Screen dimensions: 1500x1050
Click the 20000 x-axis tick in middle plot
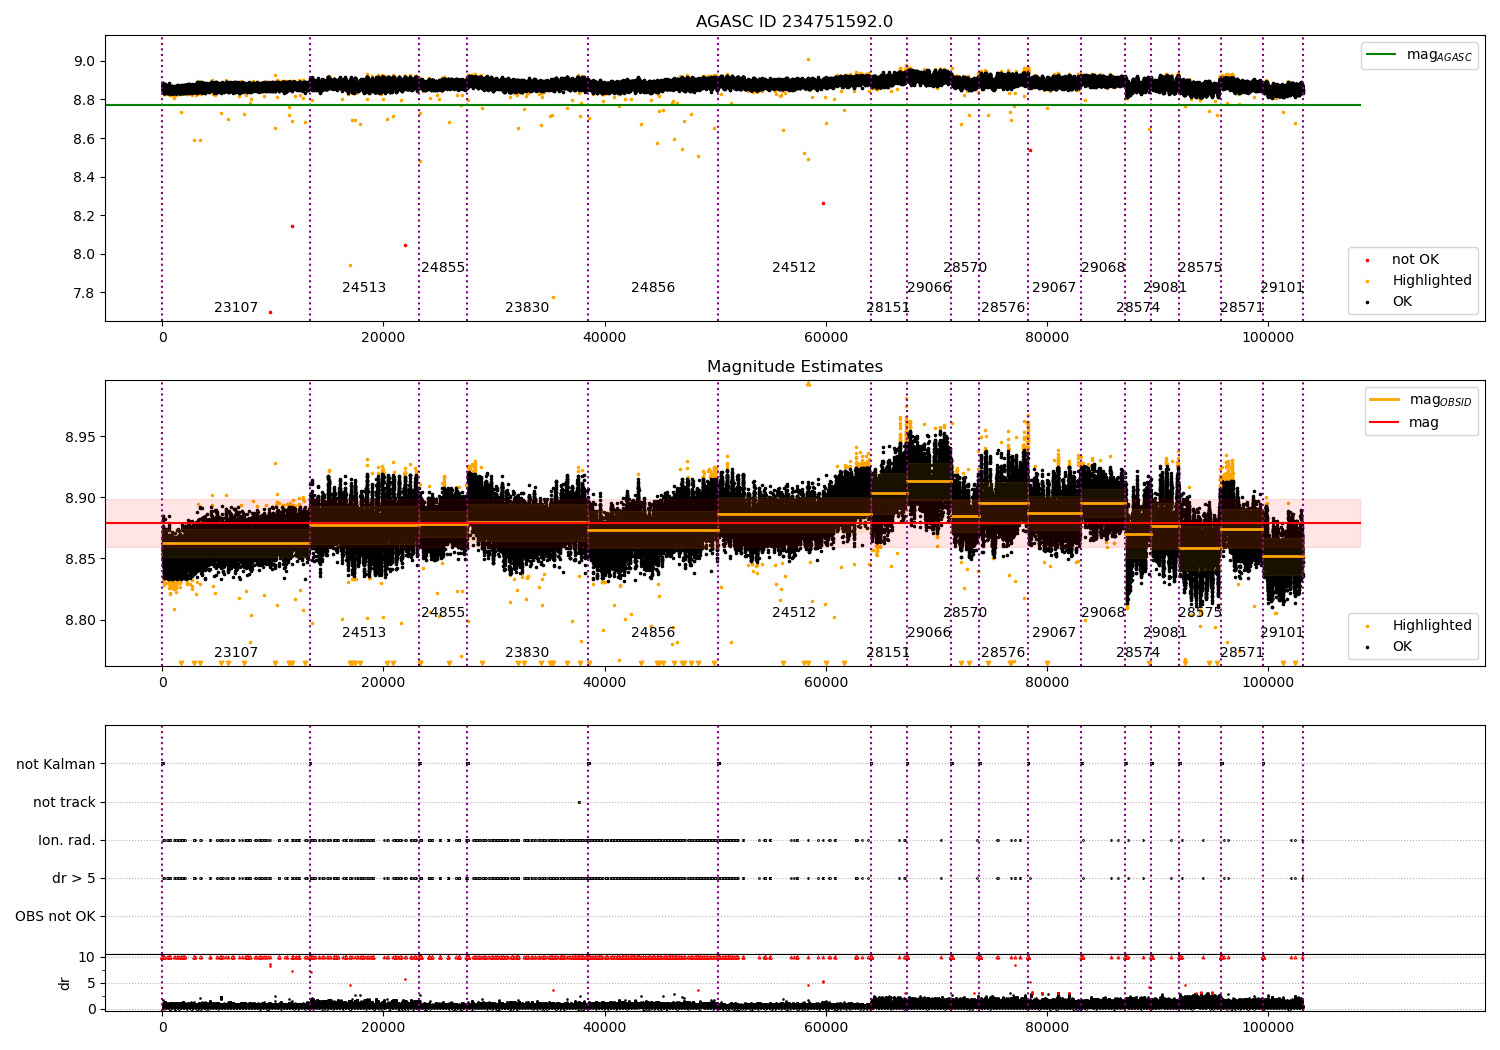tap(383, 682)
